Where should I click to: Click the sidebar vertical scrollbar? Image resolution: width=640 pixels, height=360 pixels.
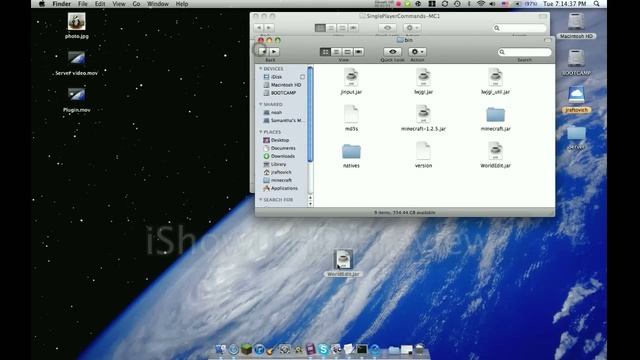[x=310, y=114]
